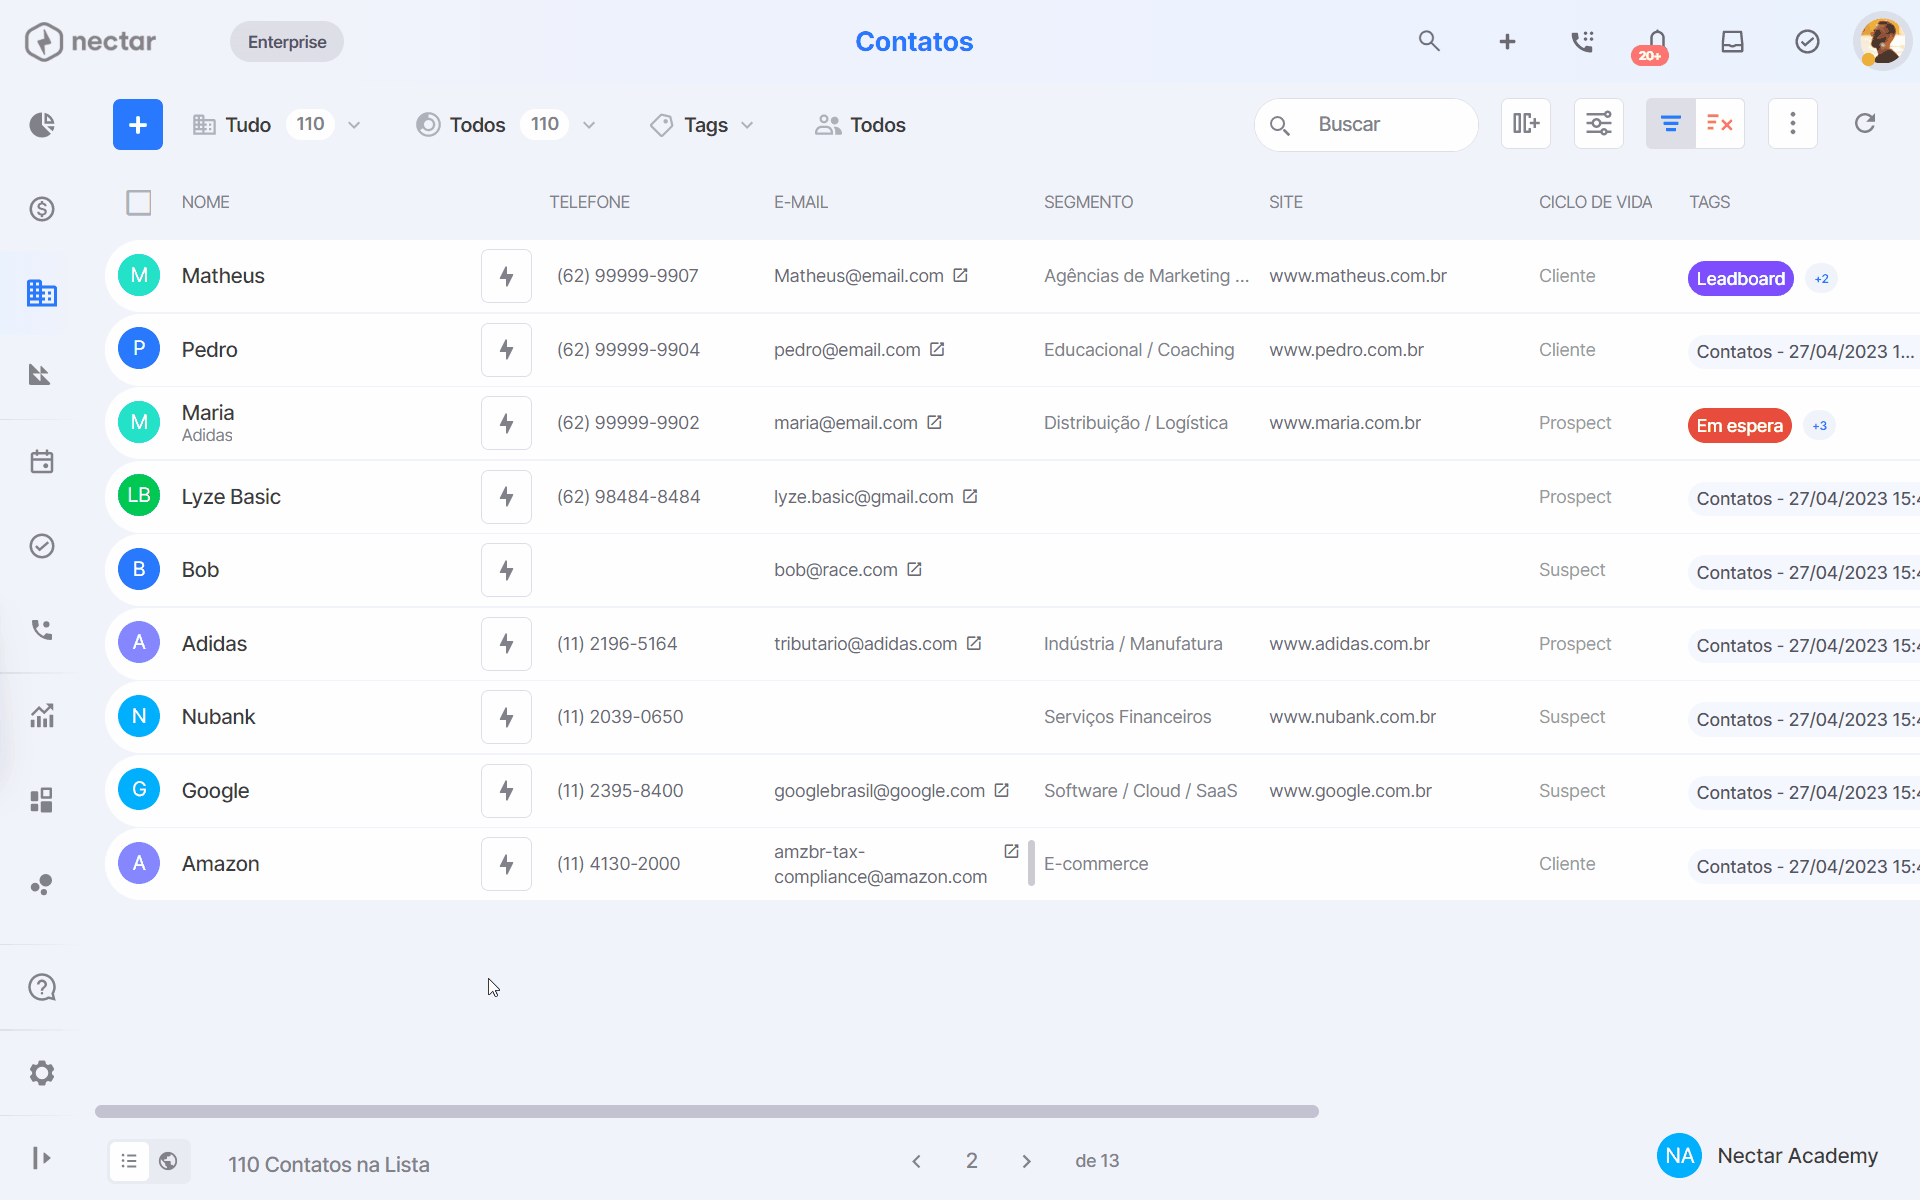Sort by the SEGMENTO column header

point(1088,202)
